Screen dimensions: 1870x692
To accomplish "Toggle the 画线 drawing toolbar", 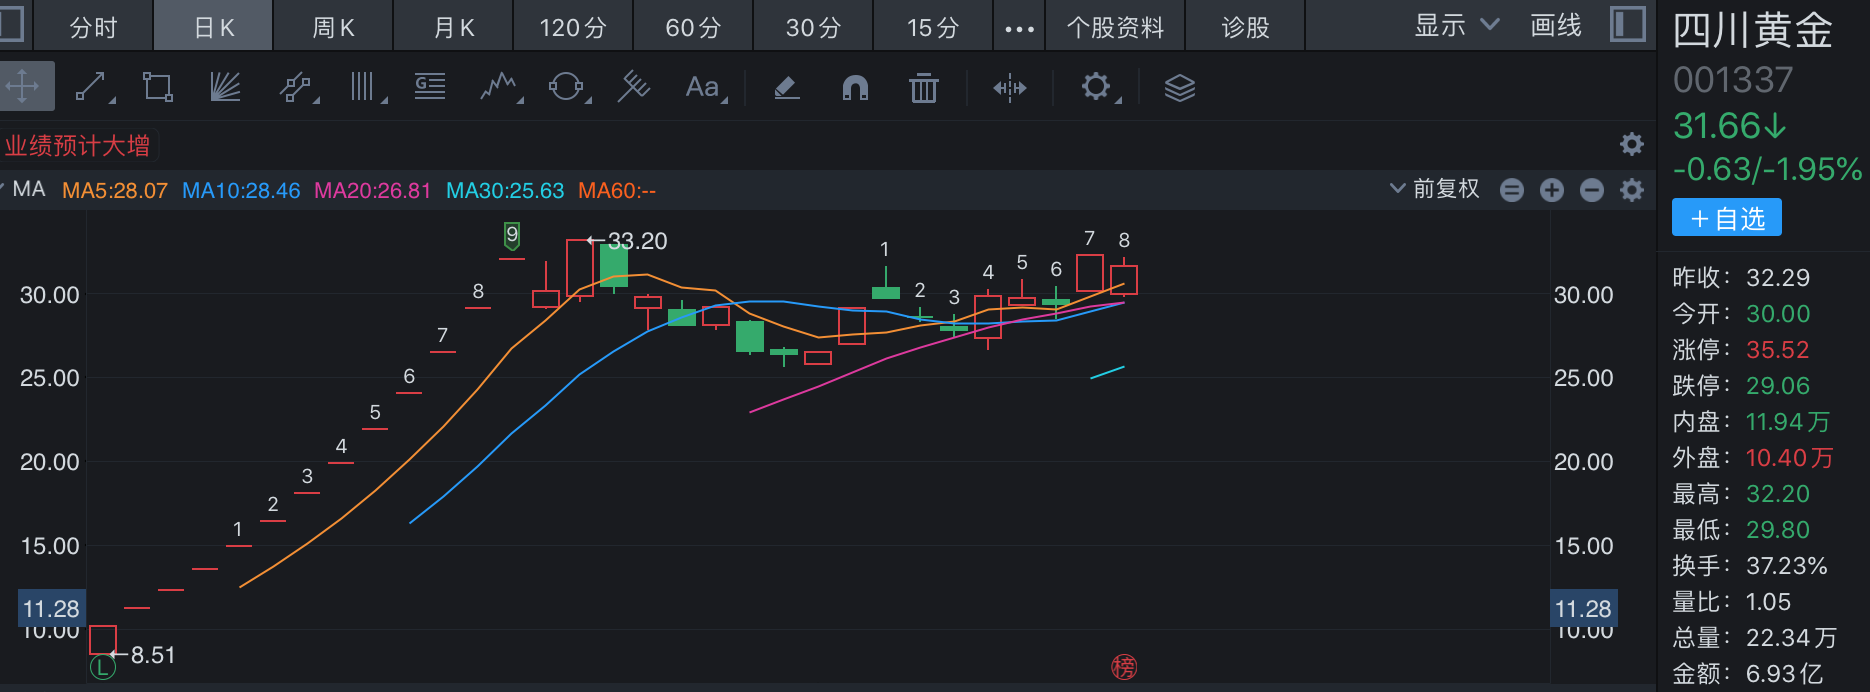I will (x=1556, y=26).
